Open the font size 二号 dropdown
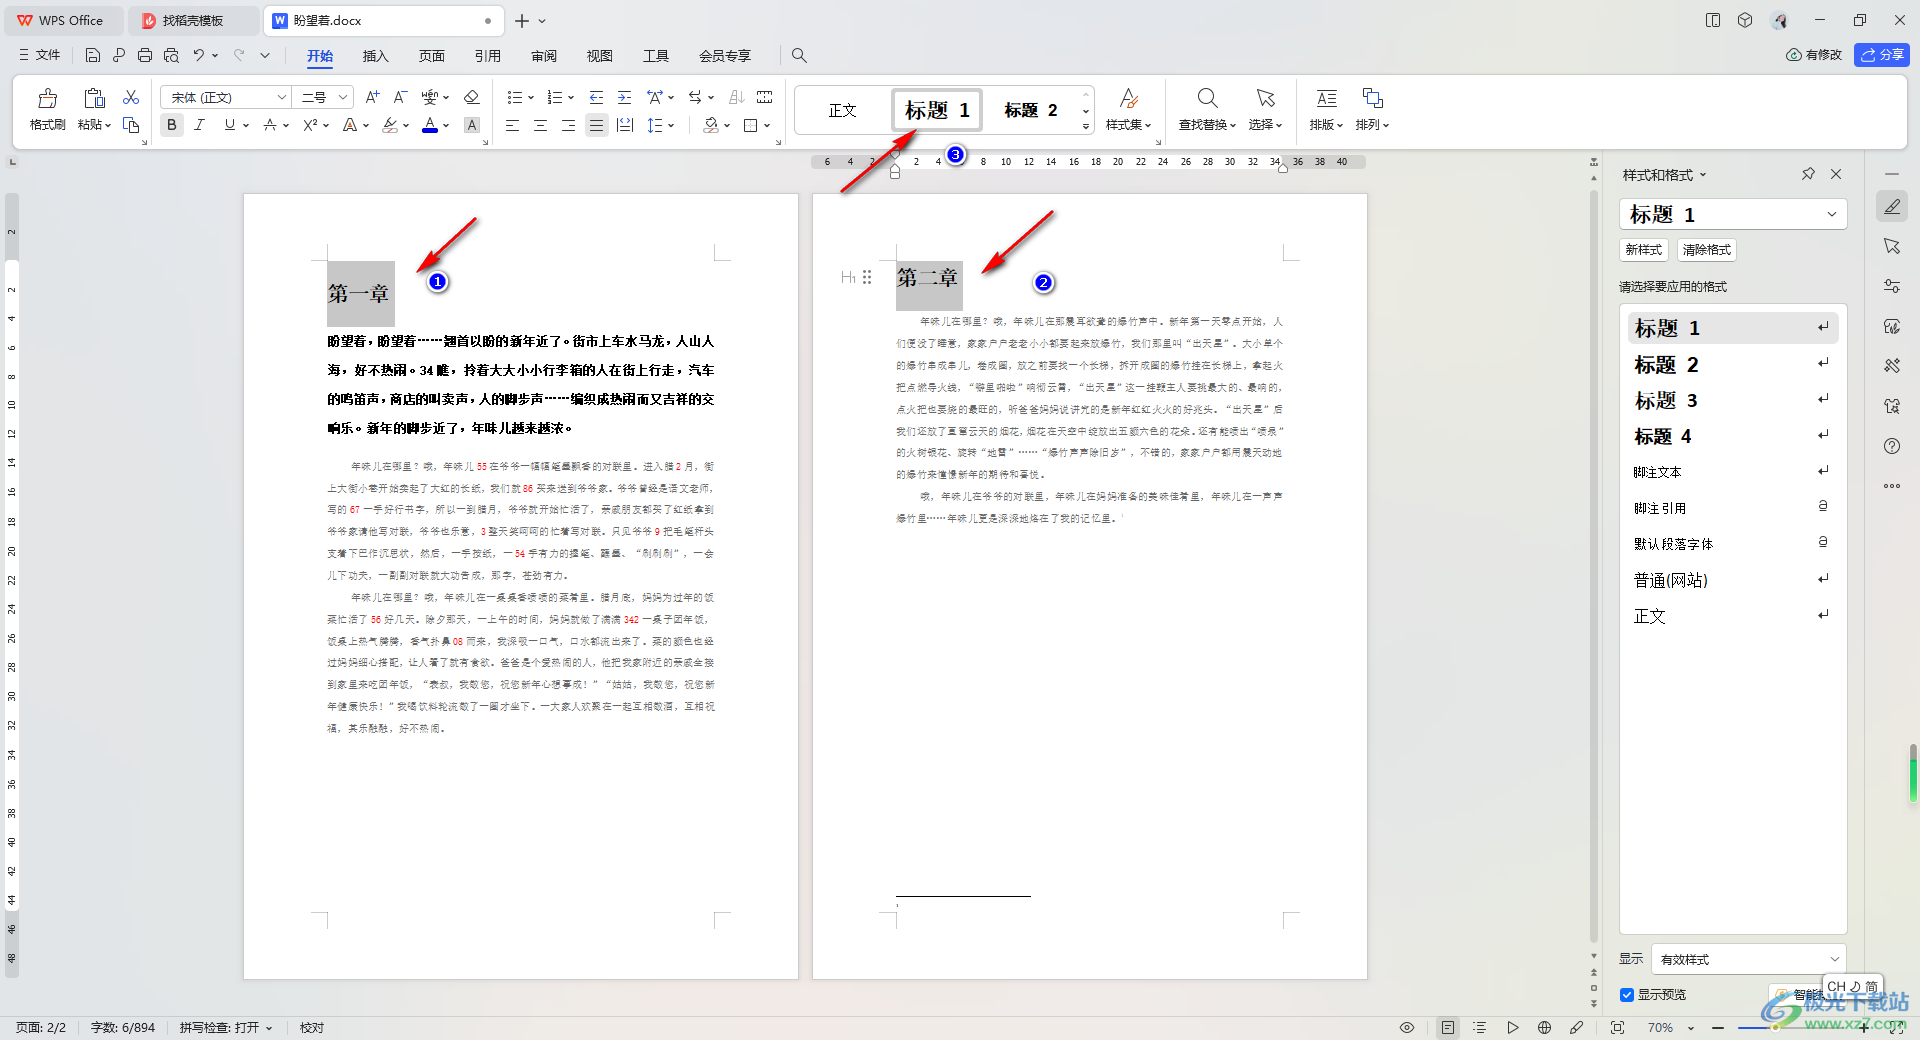 (343, 97)
